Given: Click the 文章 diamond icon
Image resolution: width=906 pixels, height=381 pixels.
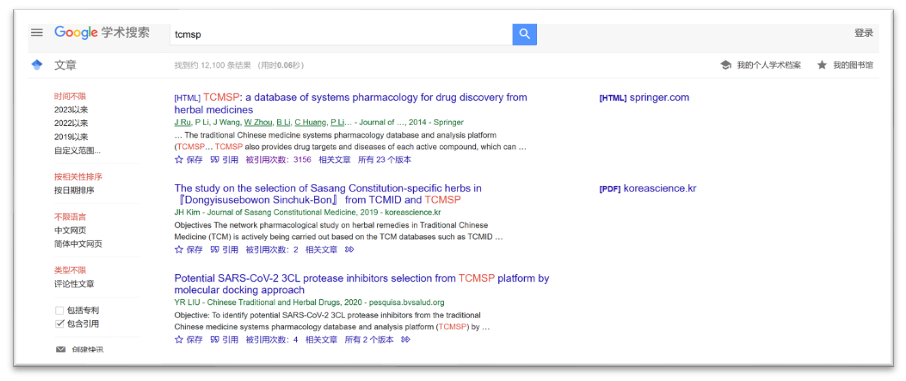Looking at the screenshot, I should pos(37,65).
